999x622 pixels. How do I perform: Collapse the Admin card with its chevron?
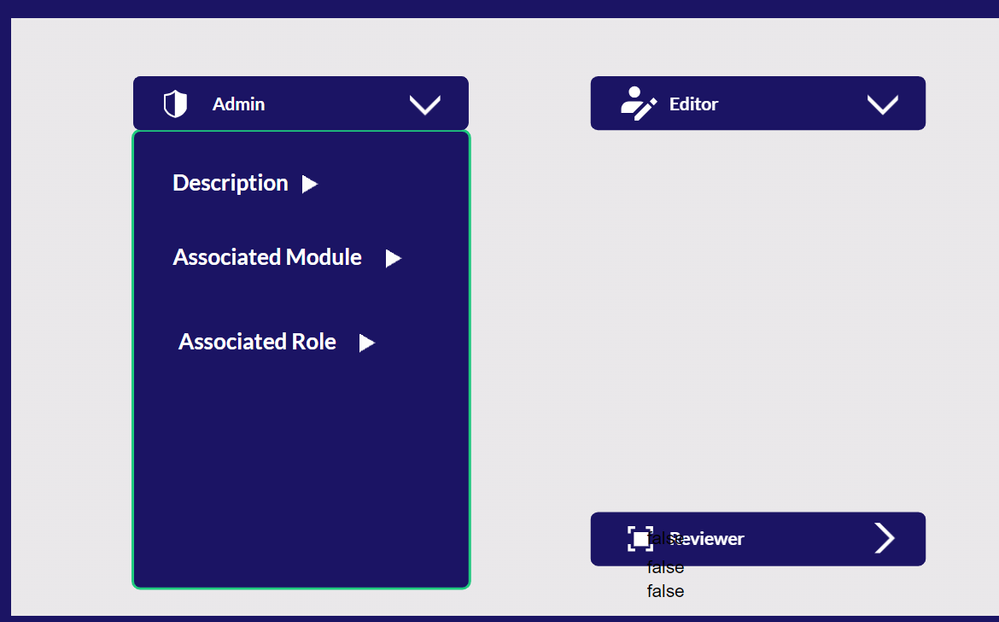(x=425, y=104)
